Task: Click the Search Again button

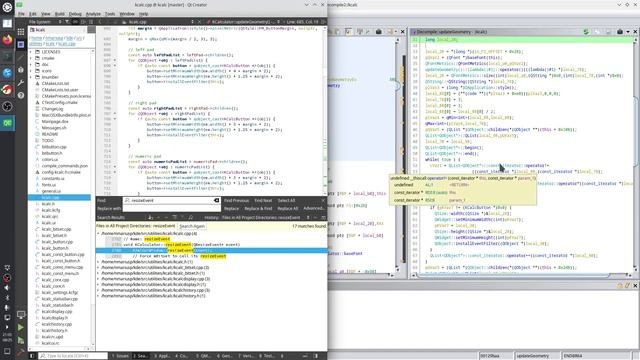Action: (x=192, y=226)
